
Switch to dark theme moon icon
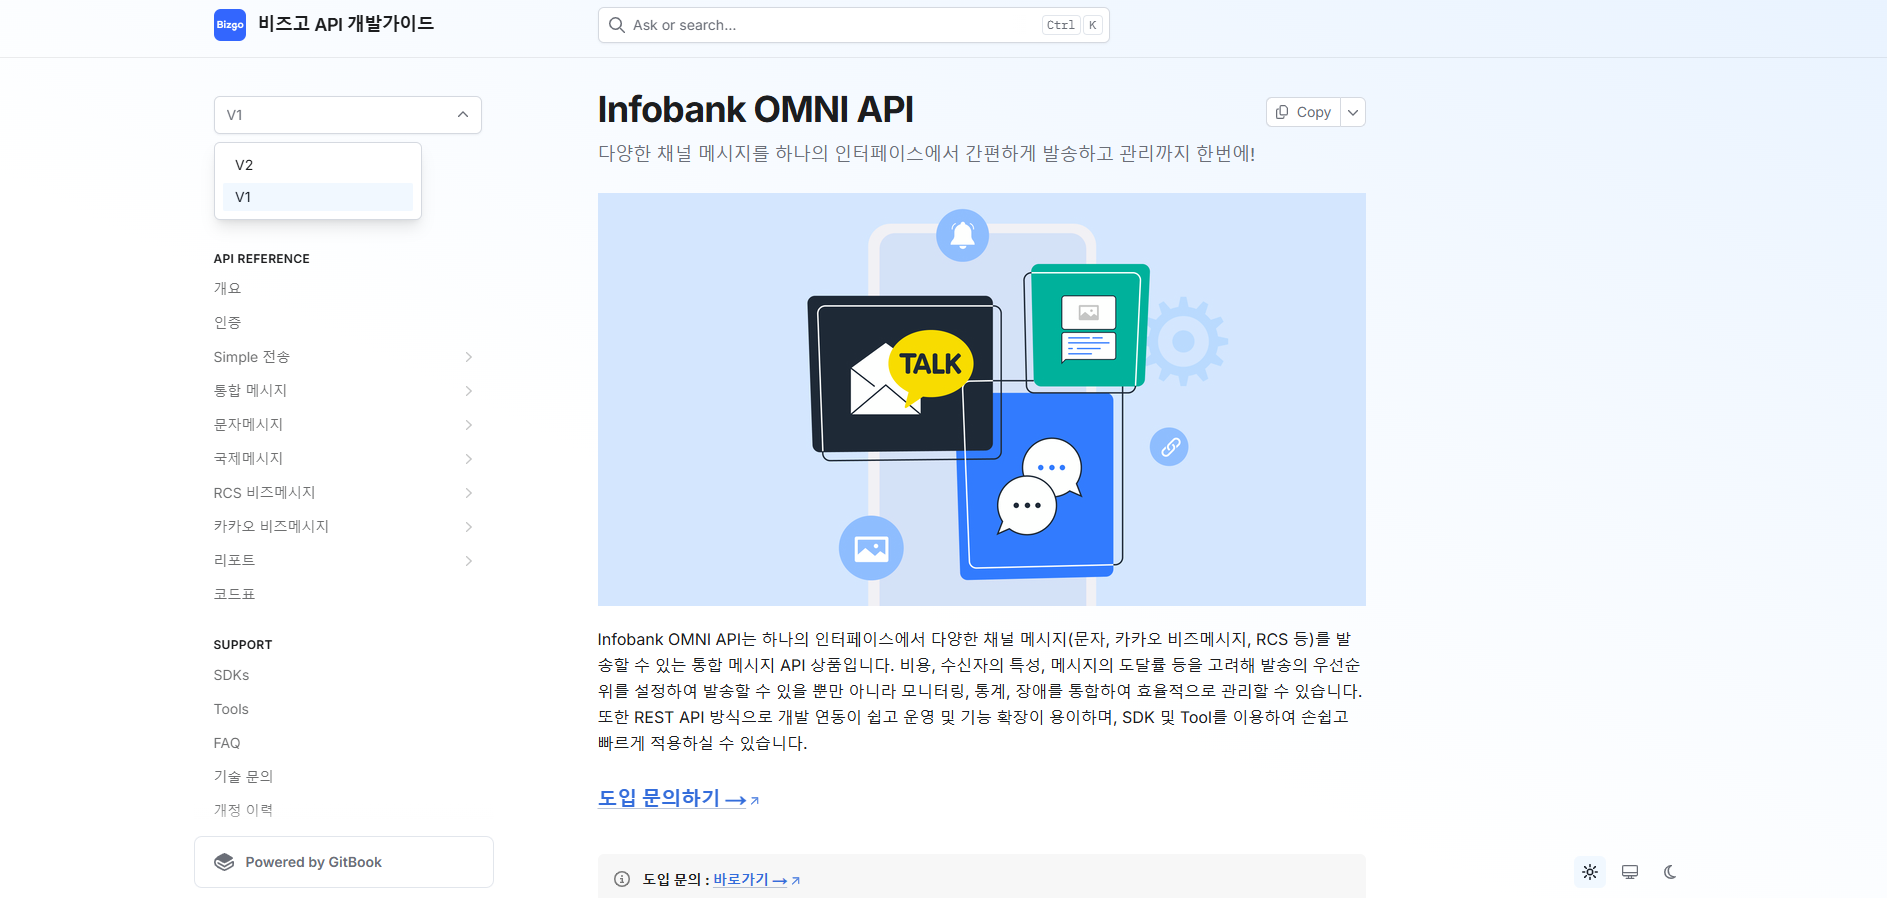pyautogui.click(x=1670, y=872)
